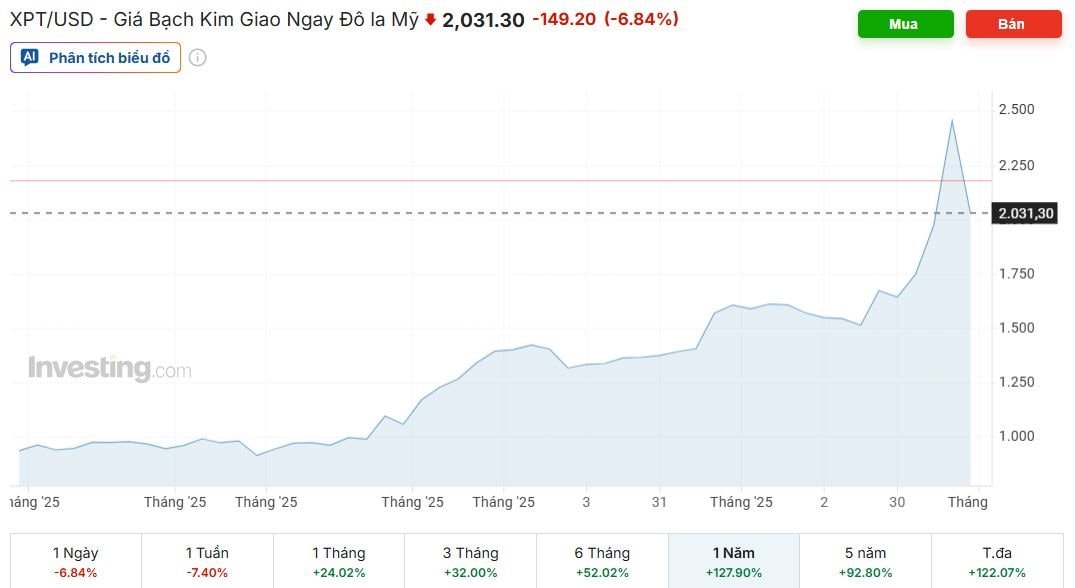
Task: Click the chart peak near 2.500
Action: click(951, 121)
